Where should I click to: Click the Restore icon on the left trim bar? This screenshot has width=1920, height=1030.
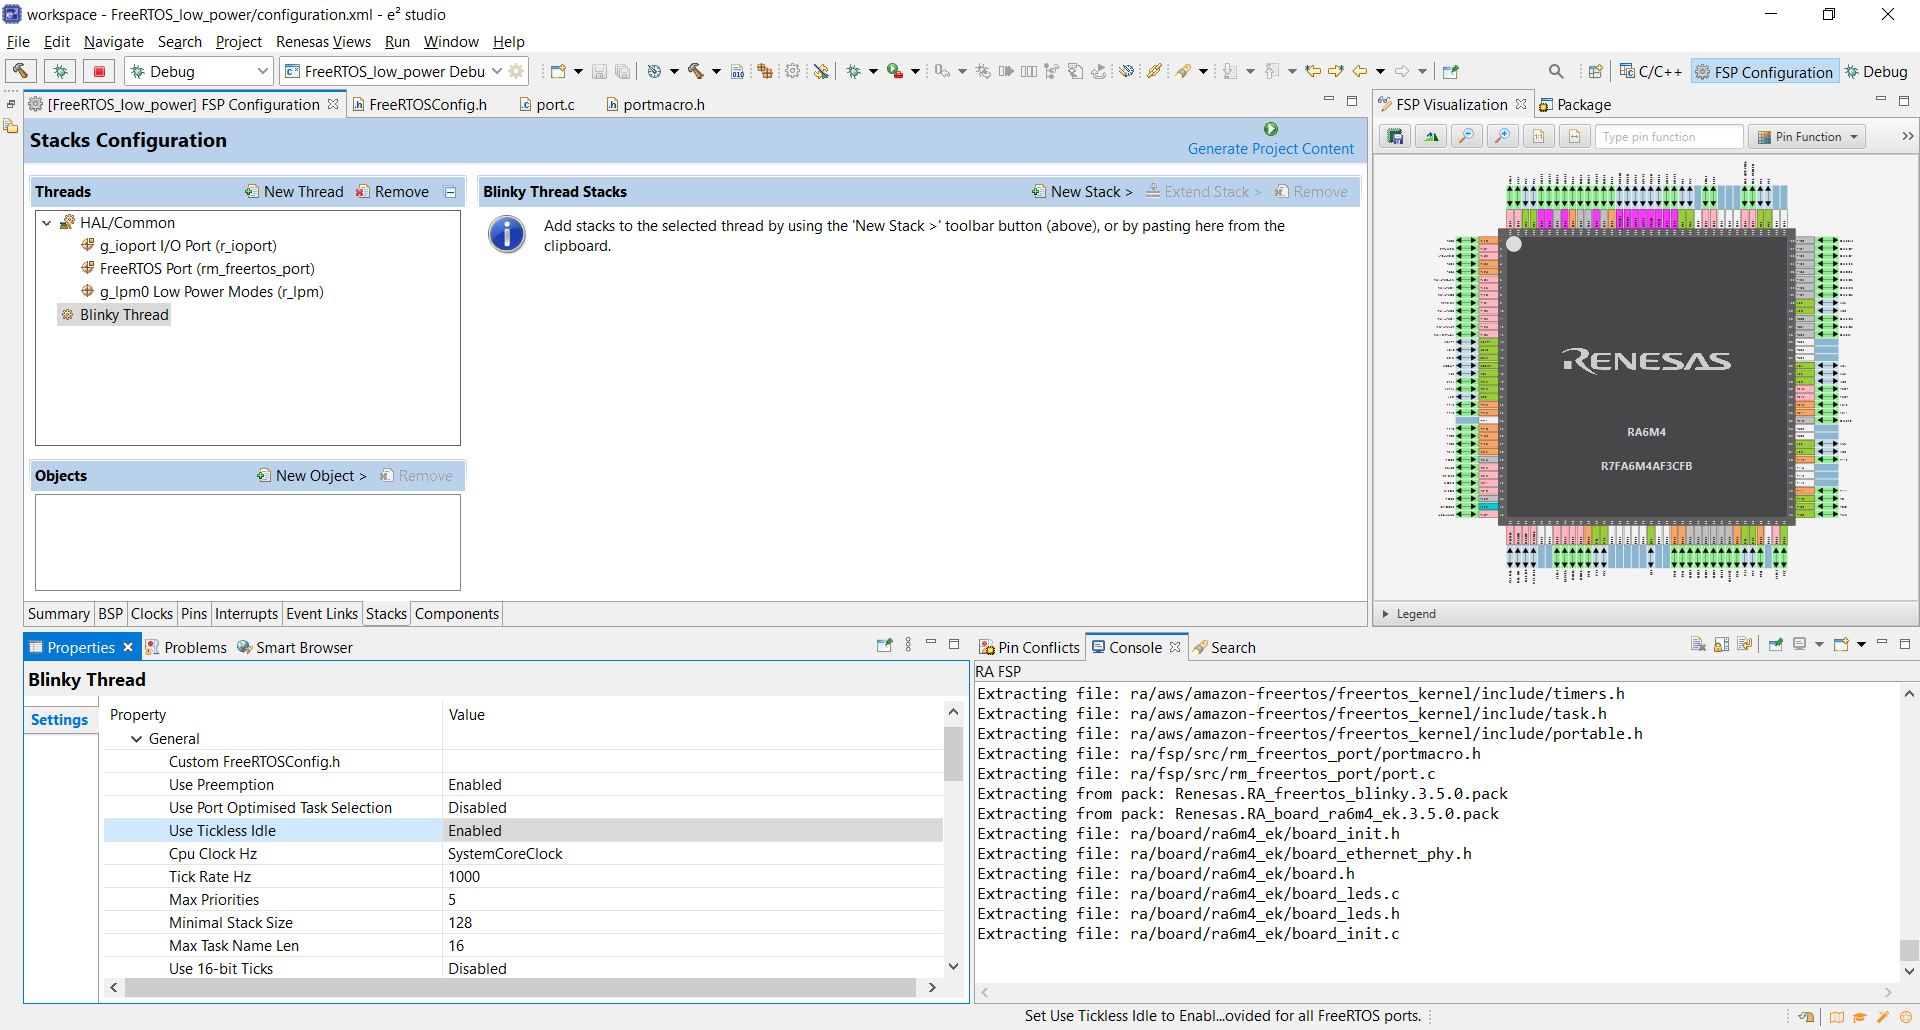pyautogui.click(x=11, y=104)
